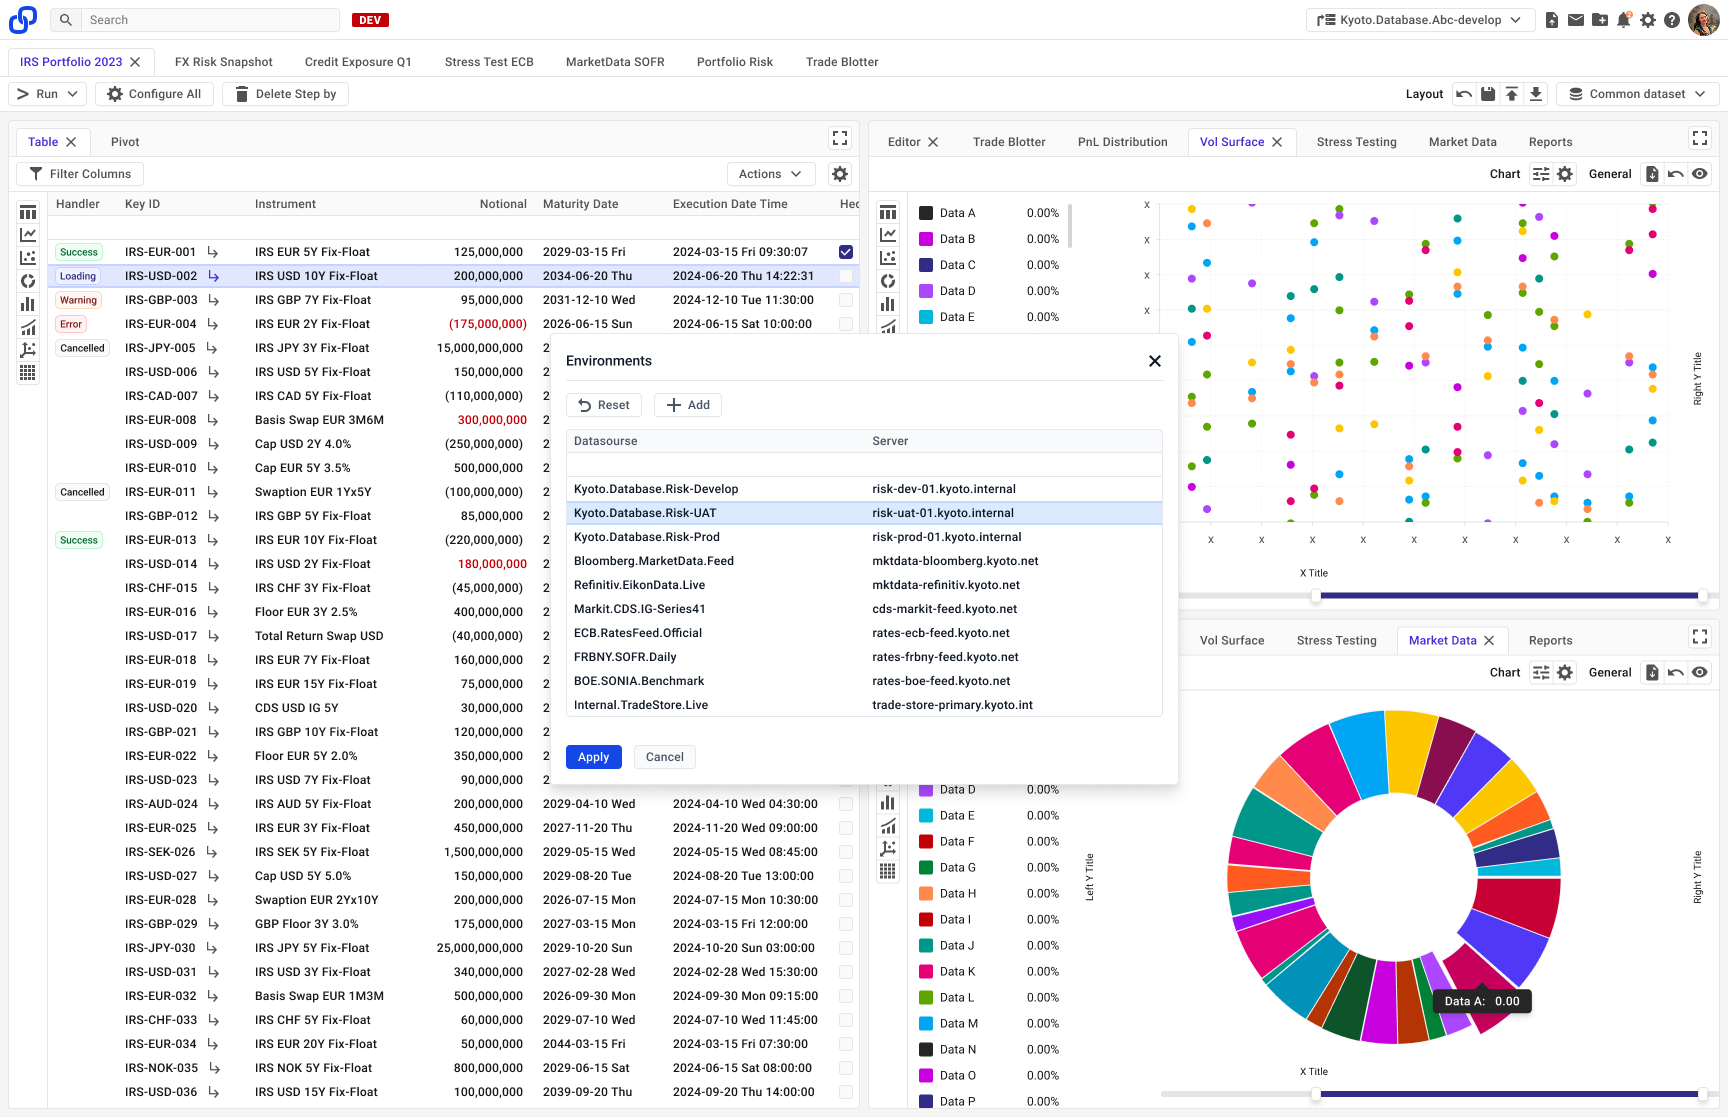Select scatter plot icon in left Table panel sidebar
1728x1117 pixels.
pyautogui.click(x=28, y=258)
